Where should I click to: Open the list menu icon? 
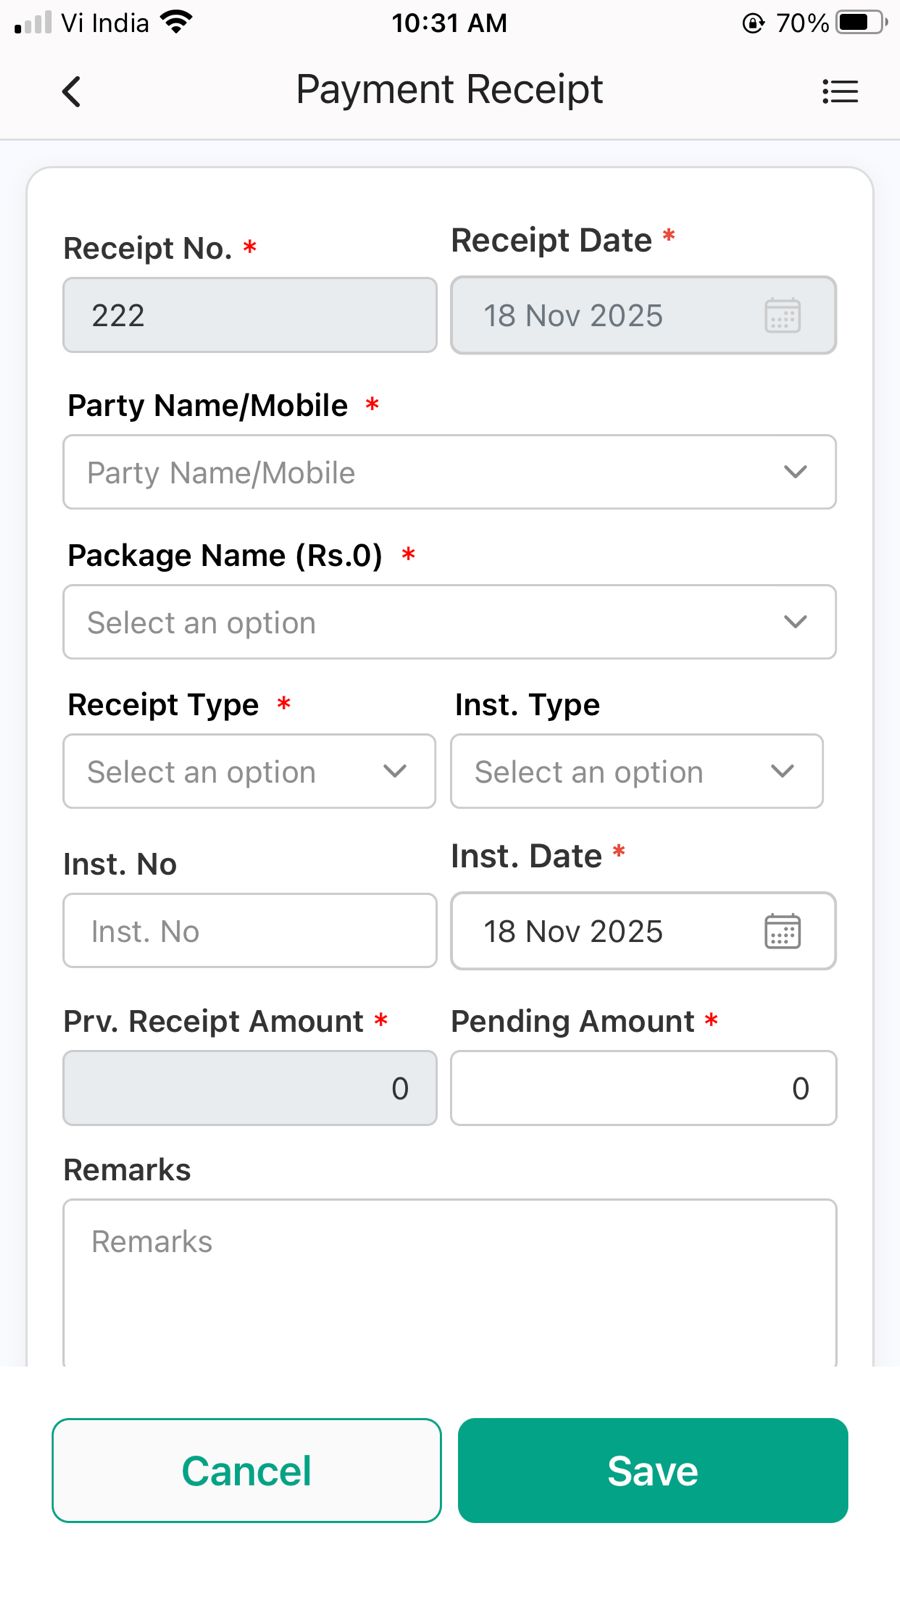839,92
